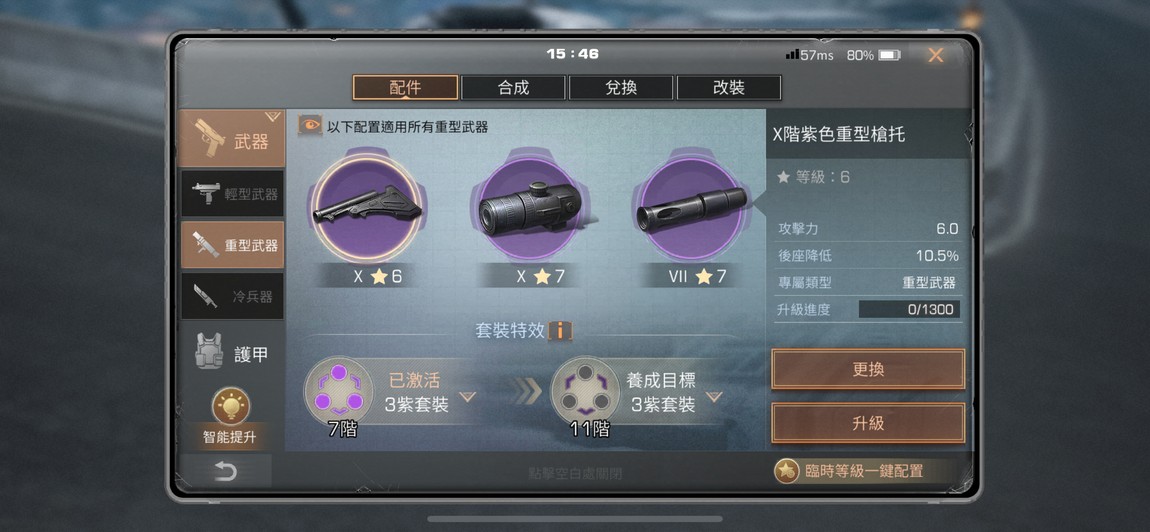Collapse the 武器 category expander triangle
1150x532 pixels.
[273, 117]
